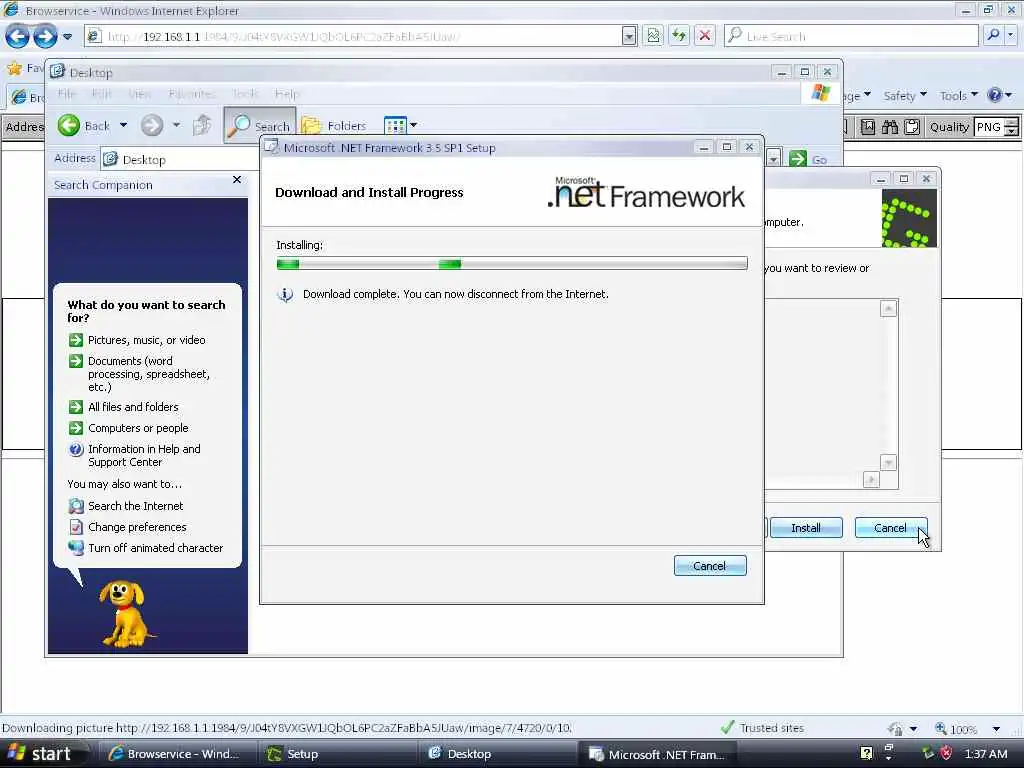Click the Live Search box
Viewport: 1024px width, 768px height.
coord(852,36)
